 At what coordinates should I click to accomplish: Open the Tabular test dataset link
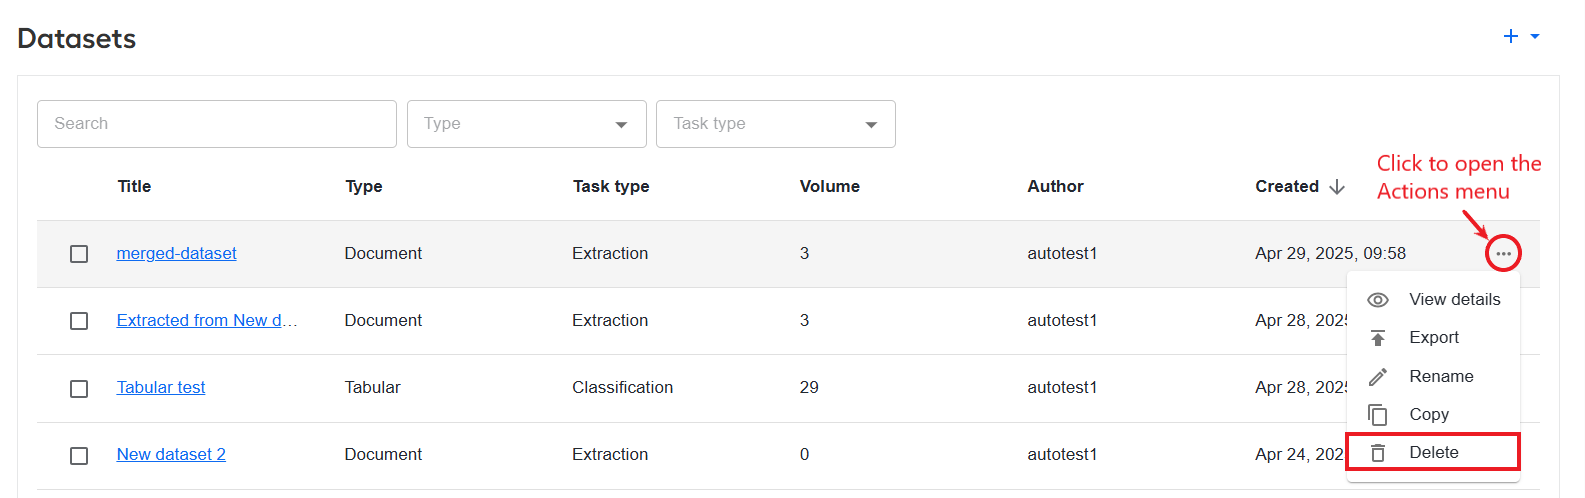point(161,388)
